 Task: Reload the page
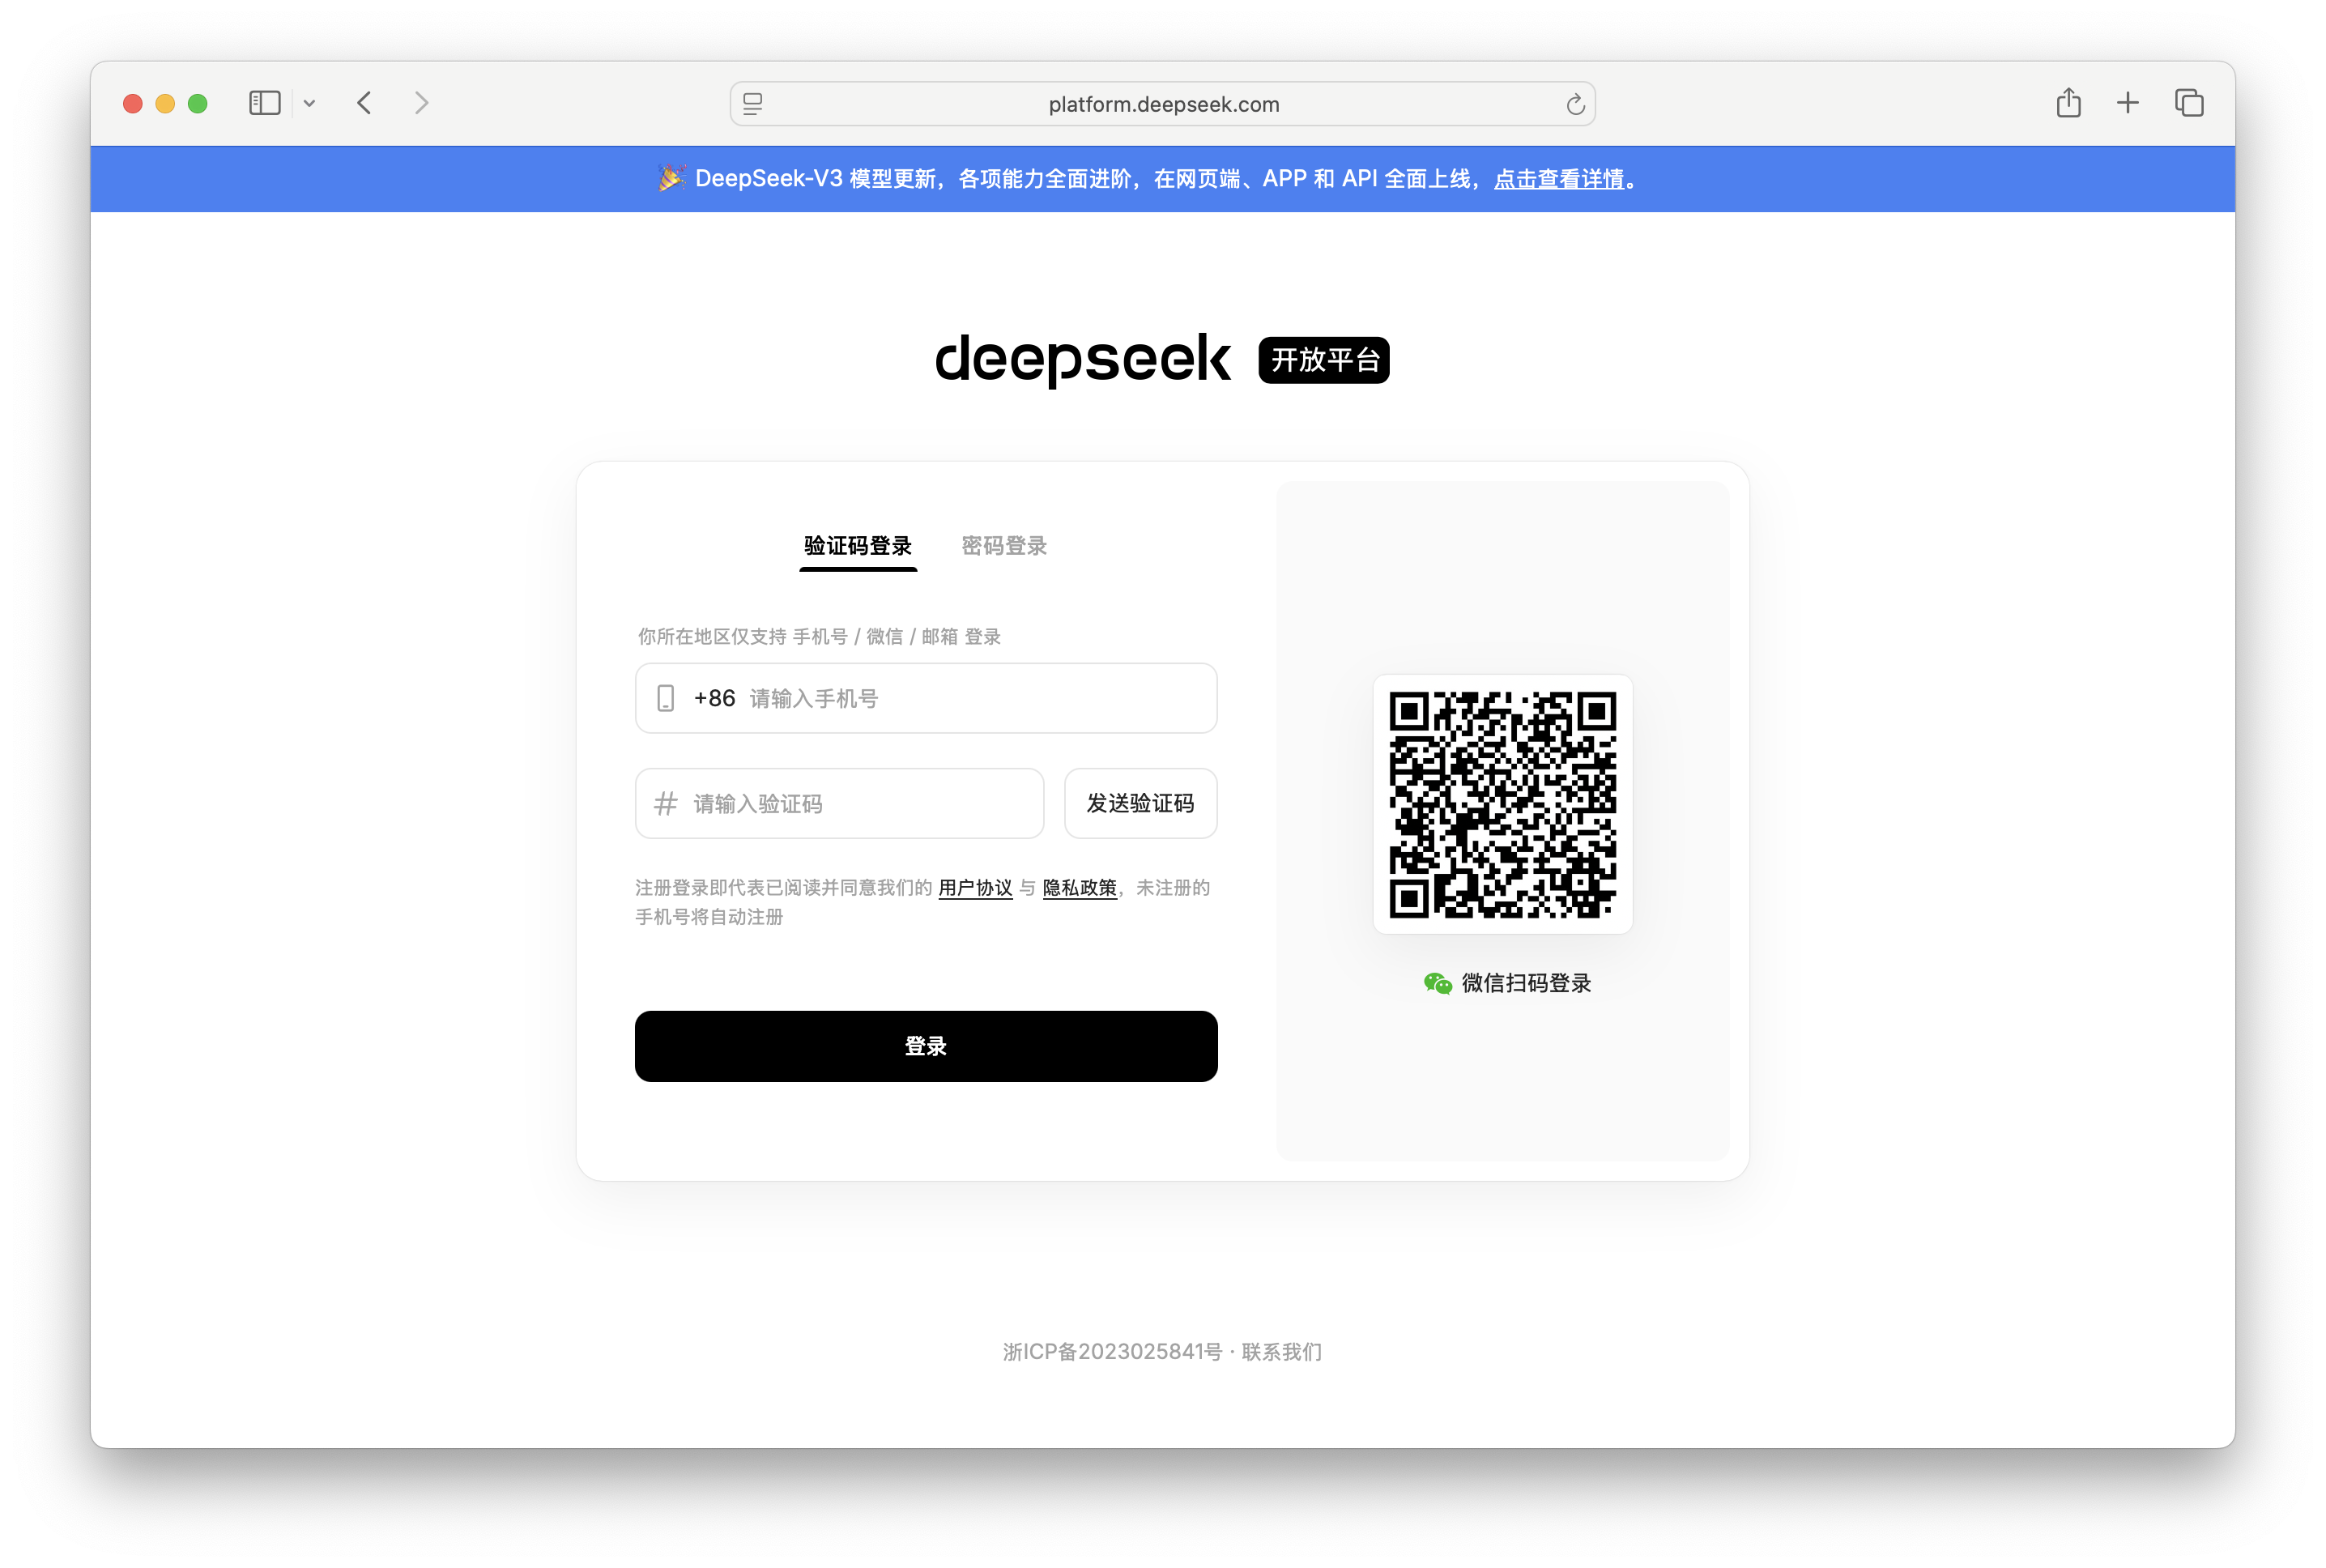click(1575, 103)
